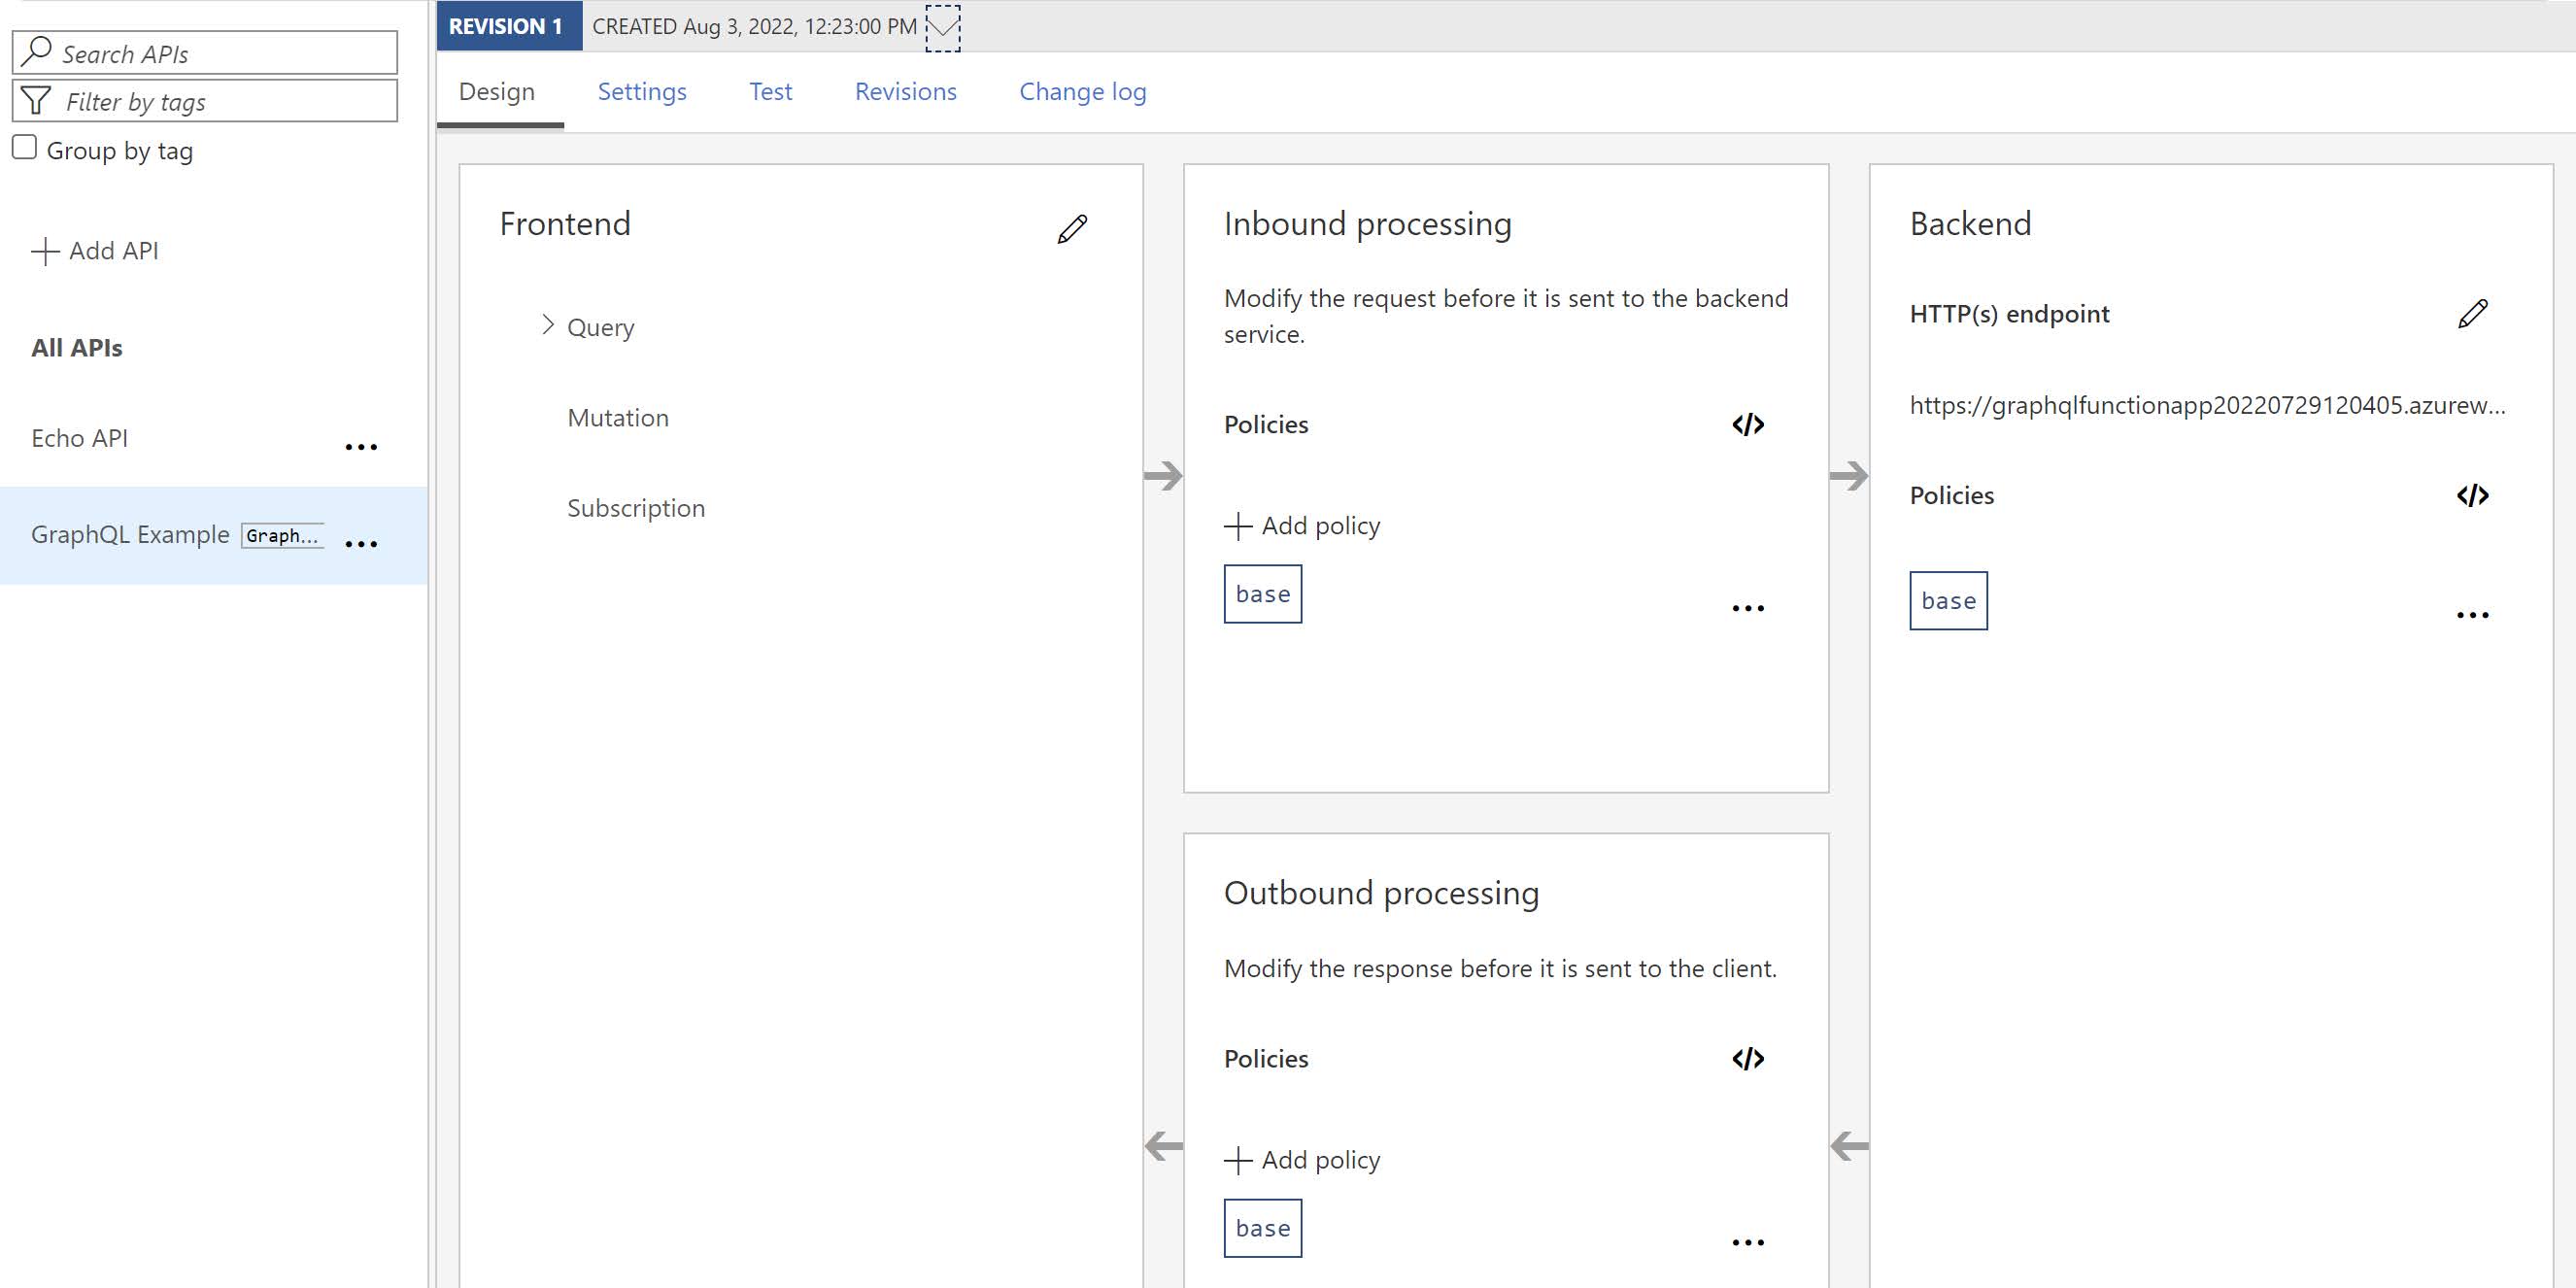Expand the Query tree node
The width and height of the screenshot is (2576, 1288).
(547, 325)
